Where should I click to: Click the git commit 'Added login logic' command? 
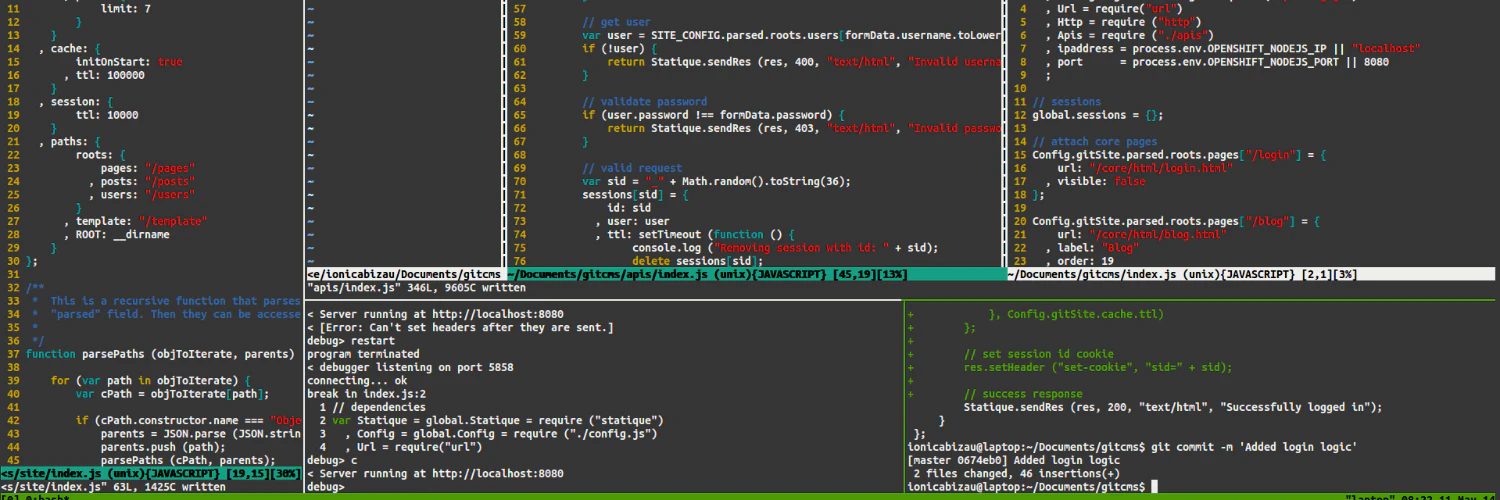point(1252,447)
